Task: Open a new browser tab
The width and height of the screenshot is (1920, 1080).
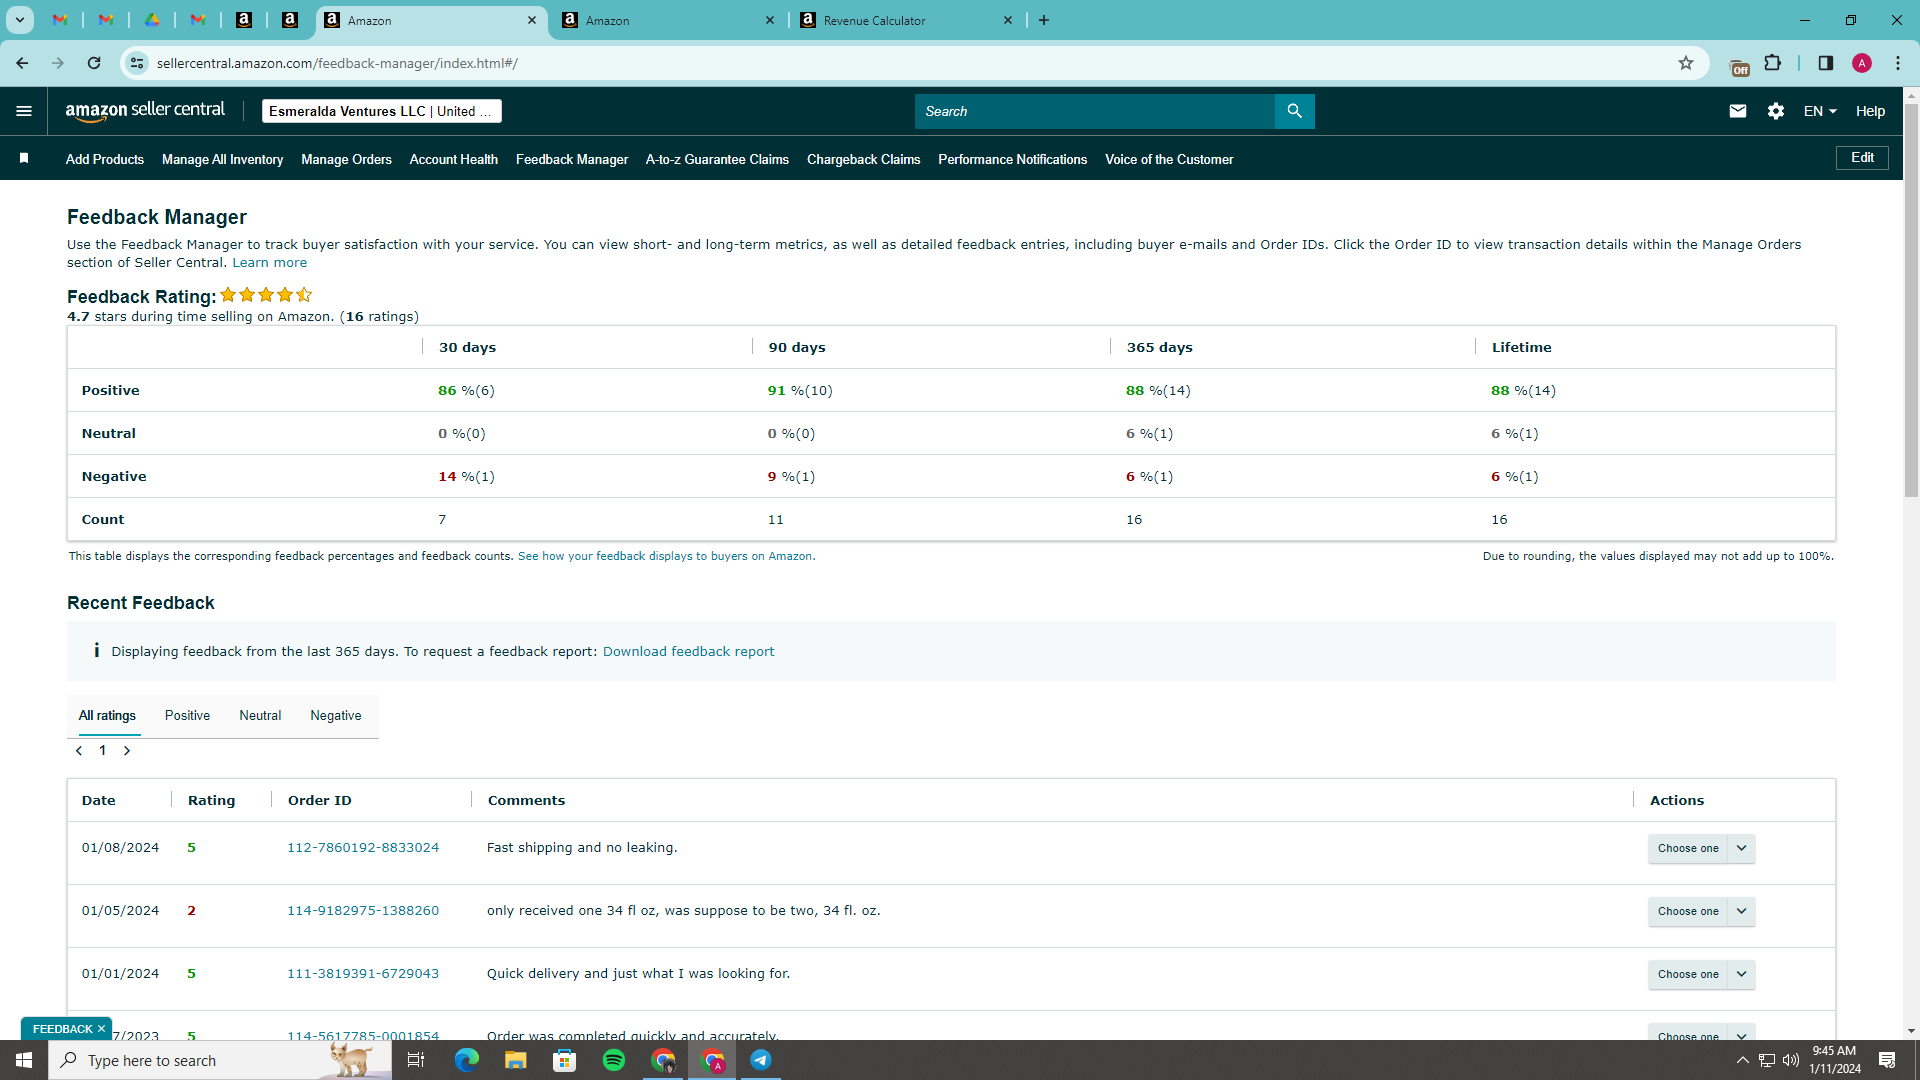Action: click(x=1044, y=20)
